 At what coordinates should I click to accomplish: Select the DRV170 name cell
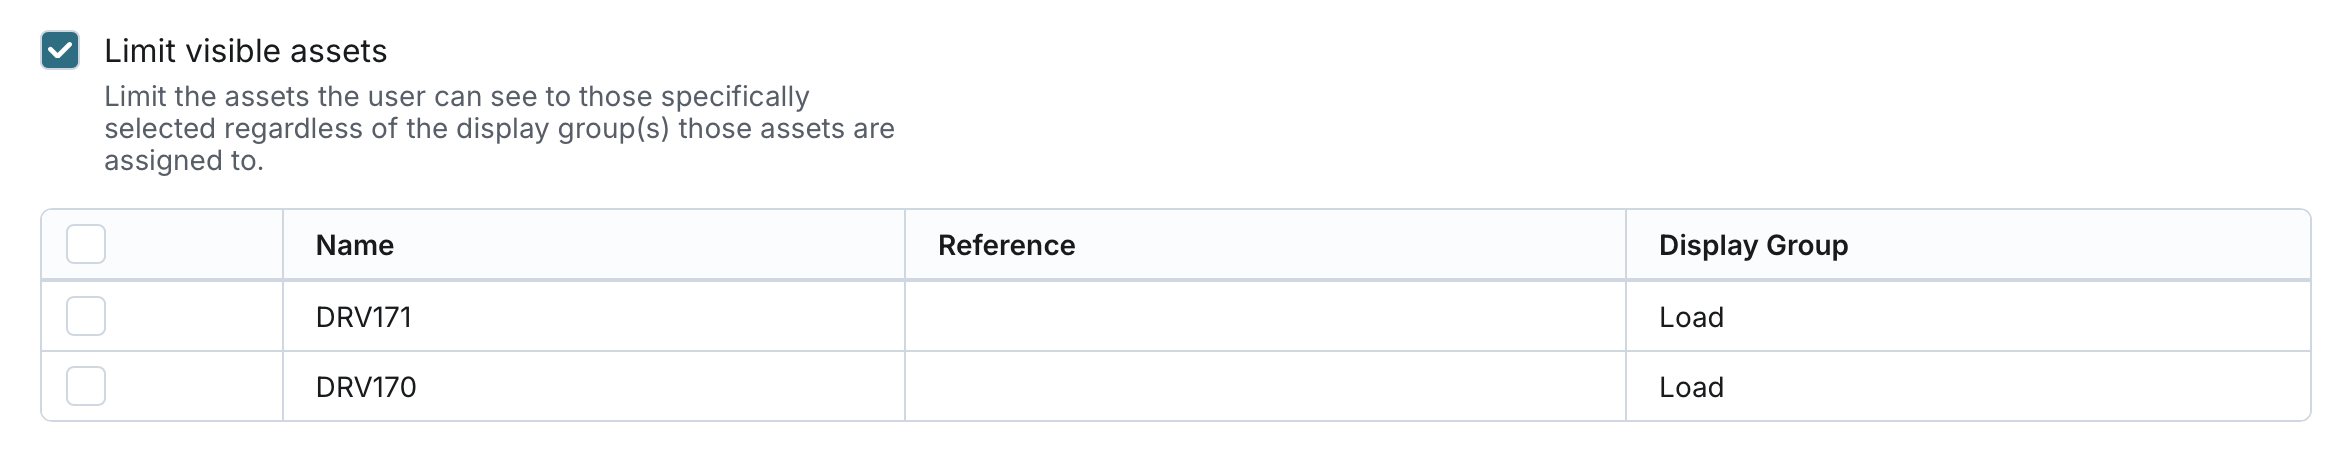[x=366, y=387]
